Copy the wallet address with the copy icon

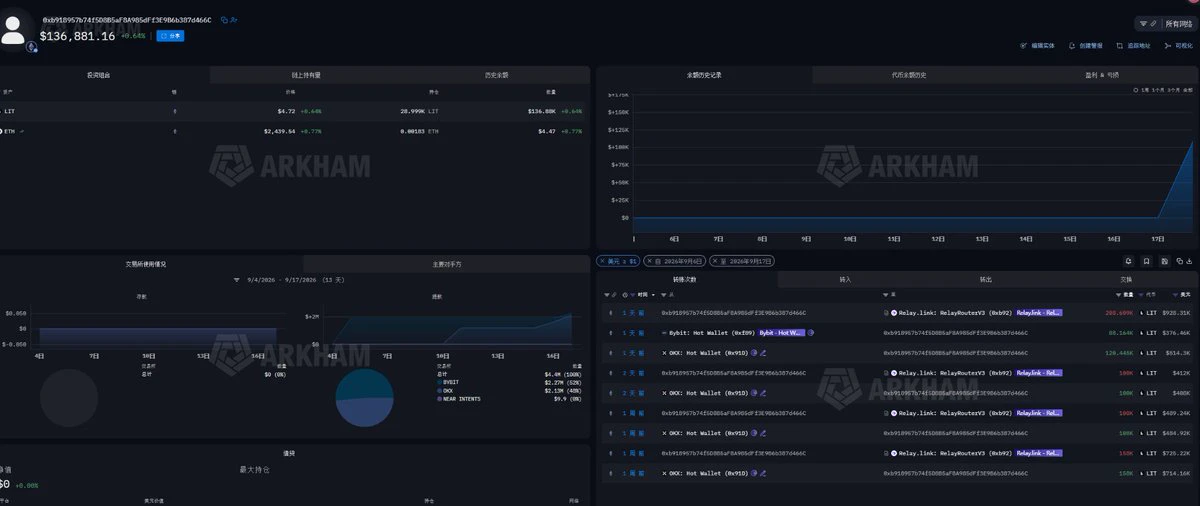coord(224,19)
